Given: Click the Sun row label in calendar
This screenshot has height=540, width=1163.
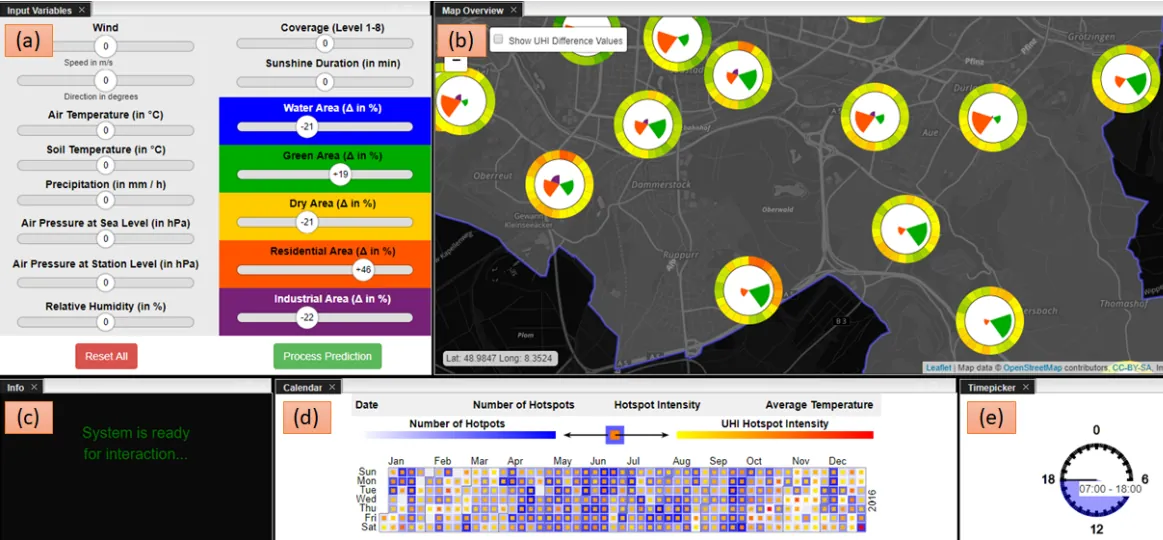Looking at the screenshot, I should (x=366, y=471).
